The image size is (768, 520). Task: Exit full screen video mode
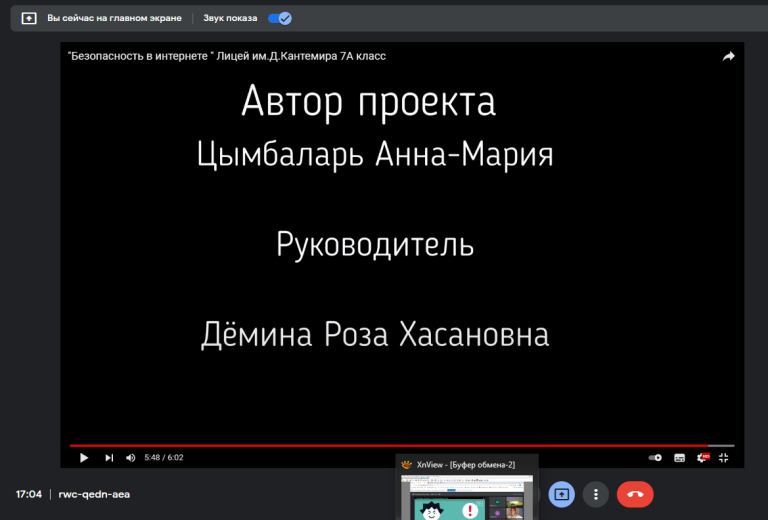723,458
